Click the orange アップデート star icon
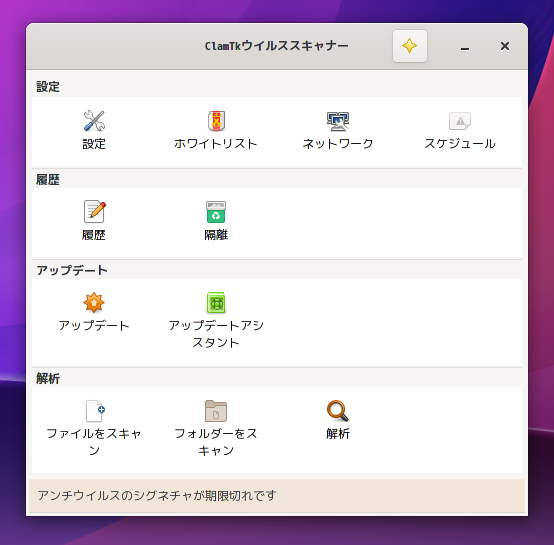Viewport: 554px width, 545px height. (94, 302)
